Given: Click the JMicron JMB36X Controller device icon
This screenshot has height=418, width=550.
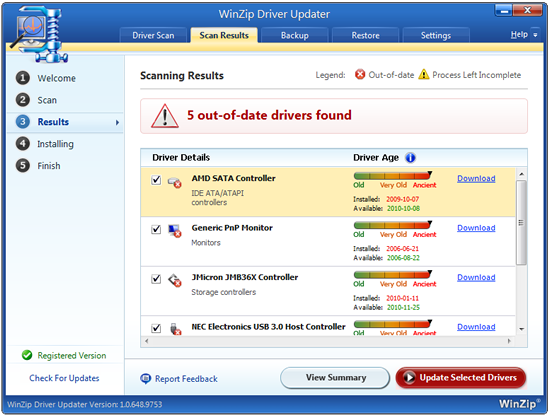Looking at the screenshot, I should 174,281.
